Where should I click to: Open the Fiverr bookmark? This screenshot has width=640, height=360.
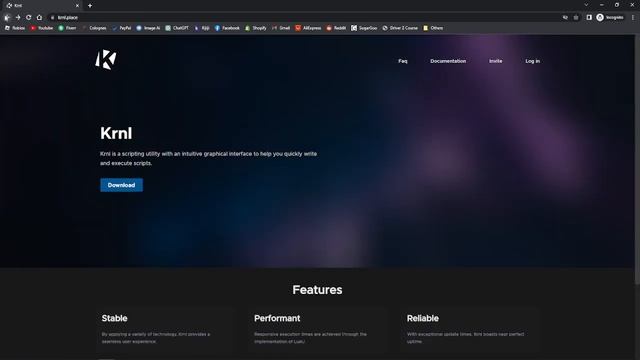pyautogui.click(x=67, y=28)
